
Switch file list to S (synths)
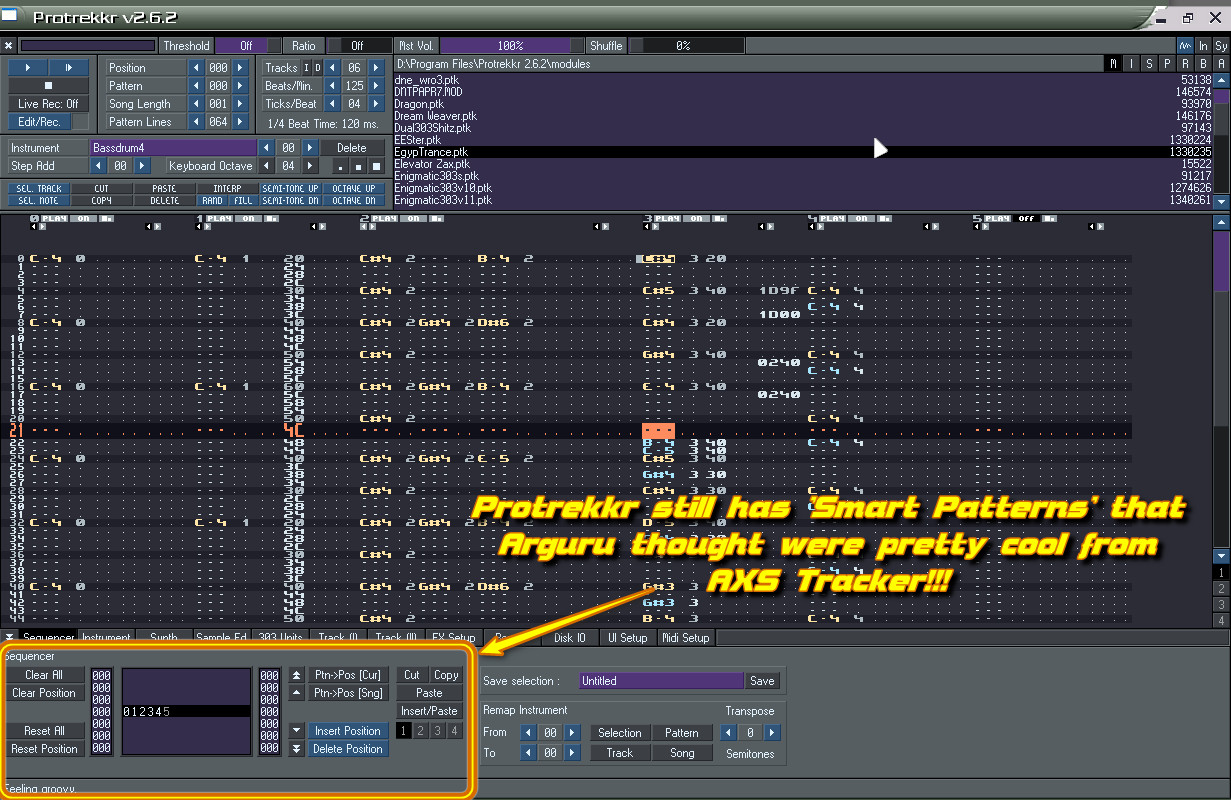[x=1150, y=64]
